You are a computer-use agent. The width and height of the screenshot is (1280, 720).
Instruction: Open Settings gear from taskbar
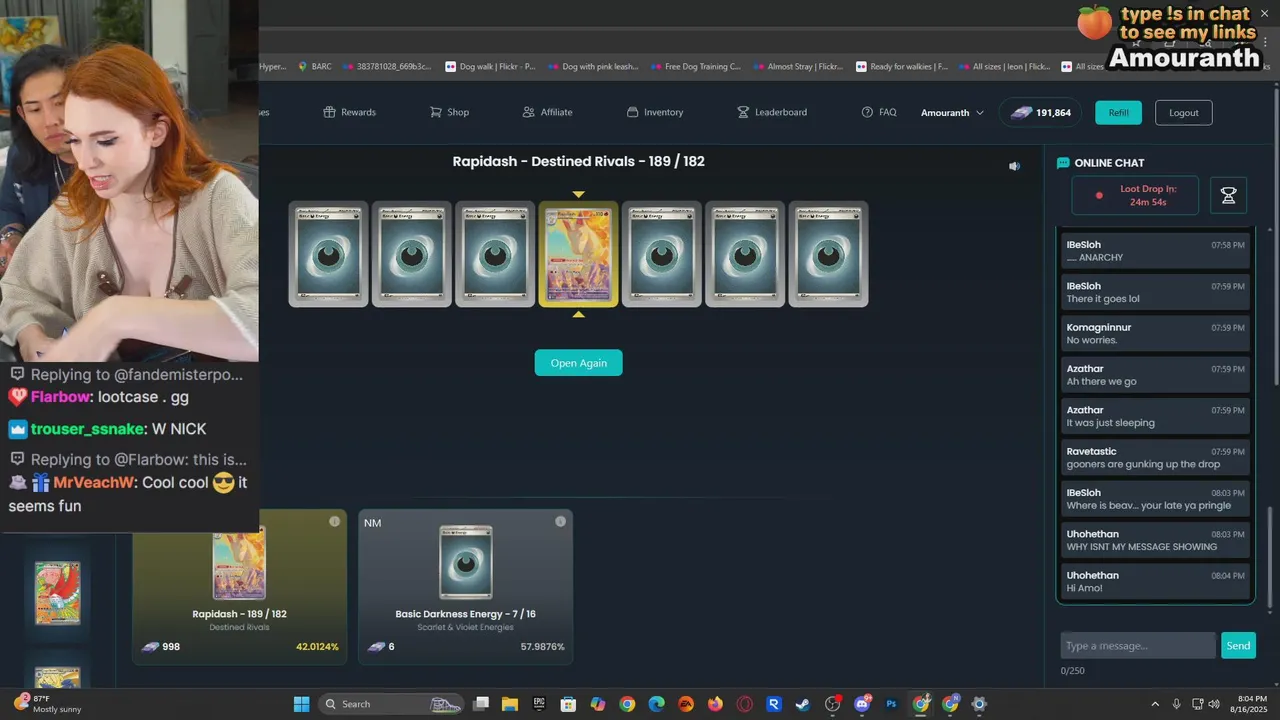coord(979,704)
